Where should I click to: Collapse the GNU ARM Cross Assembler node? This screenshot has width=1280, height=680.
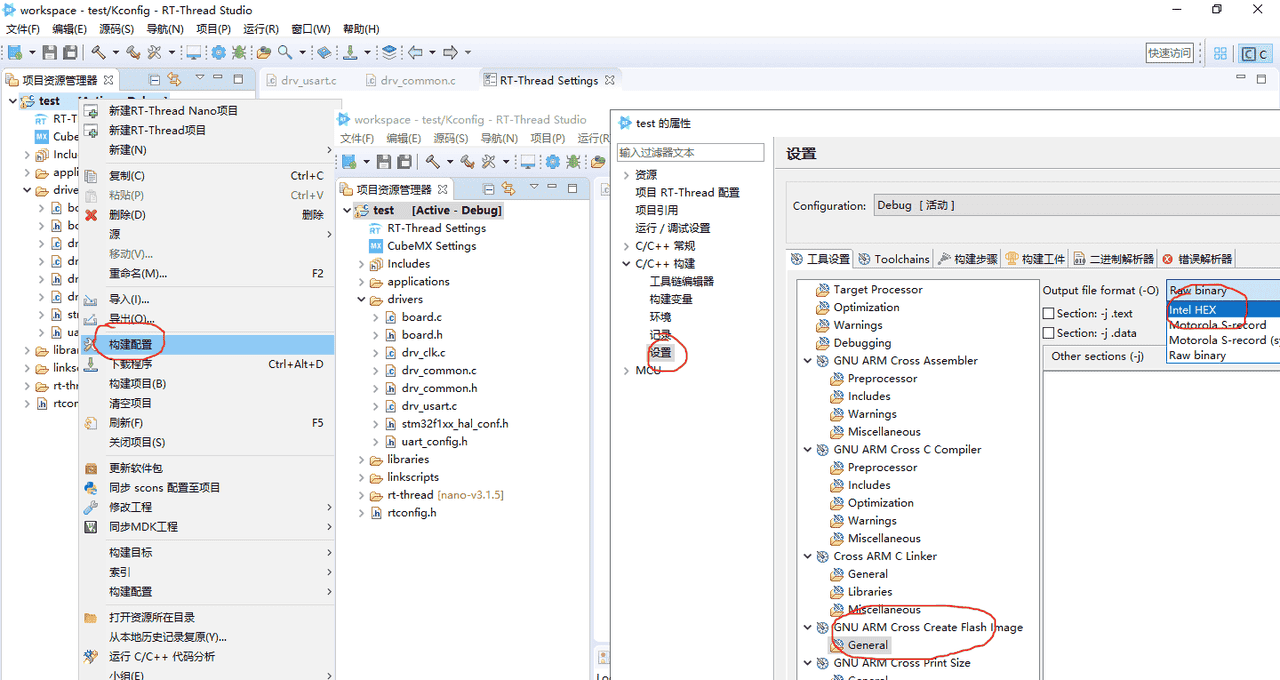pyautogui.click(x=808, y=361)
